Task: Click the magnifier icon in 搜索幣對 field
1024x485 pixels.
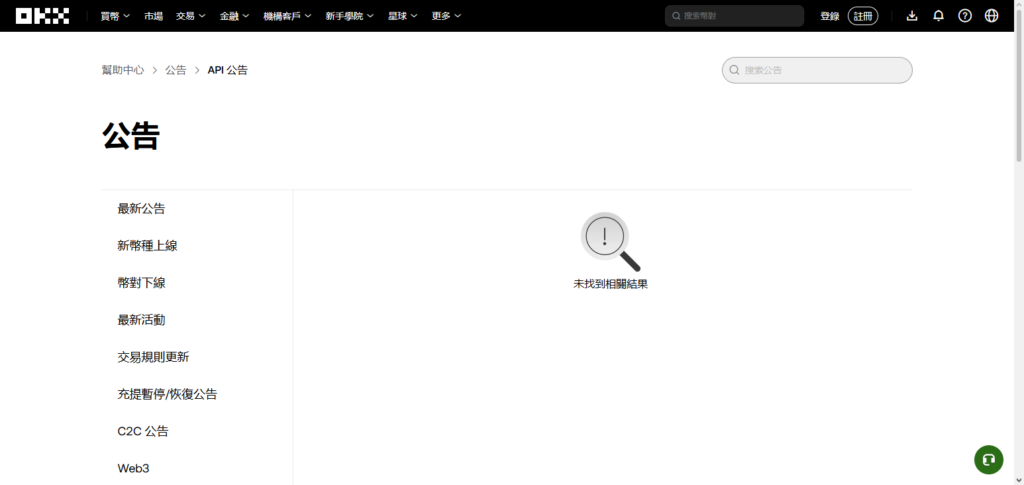Action: click(677, 16)
